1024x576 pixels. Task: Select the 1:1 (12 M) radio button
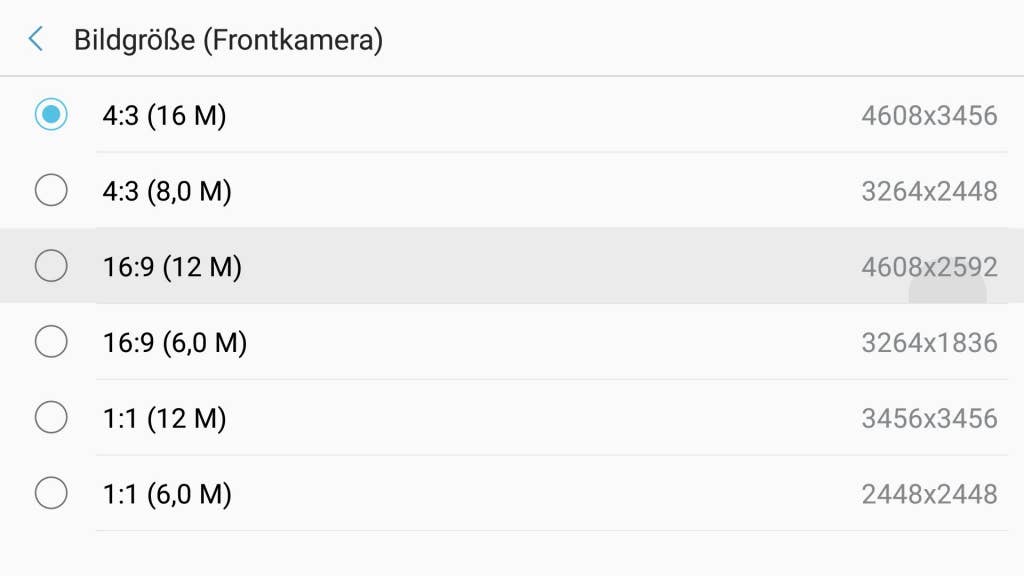[x=51, y=417]
